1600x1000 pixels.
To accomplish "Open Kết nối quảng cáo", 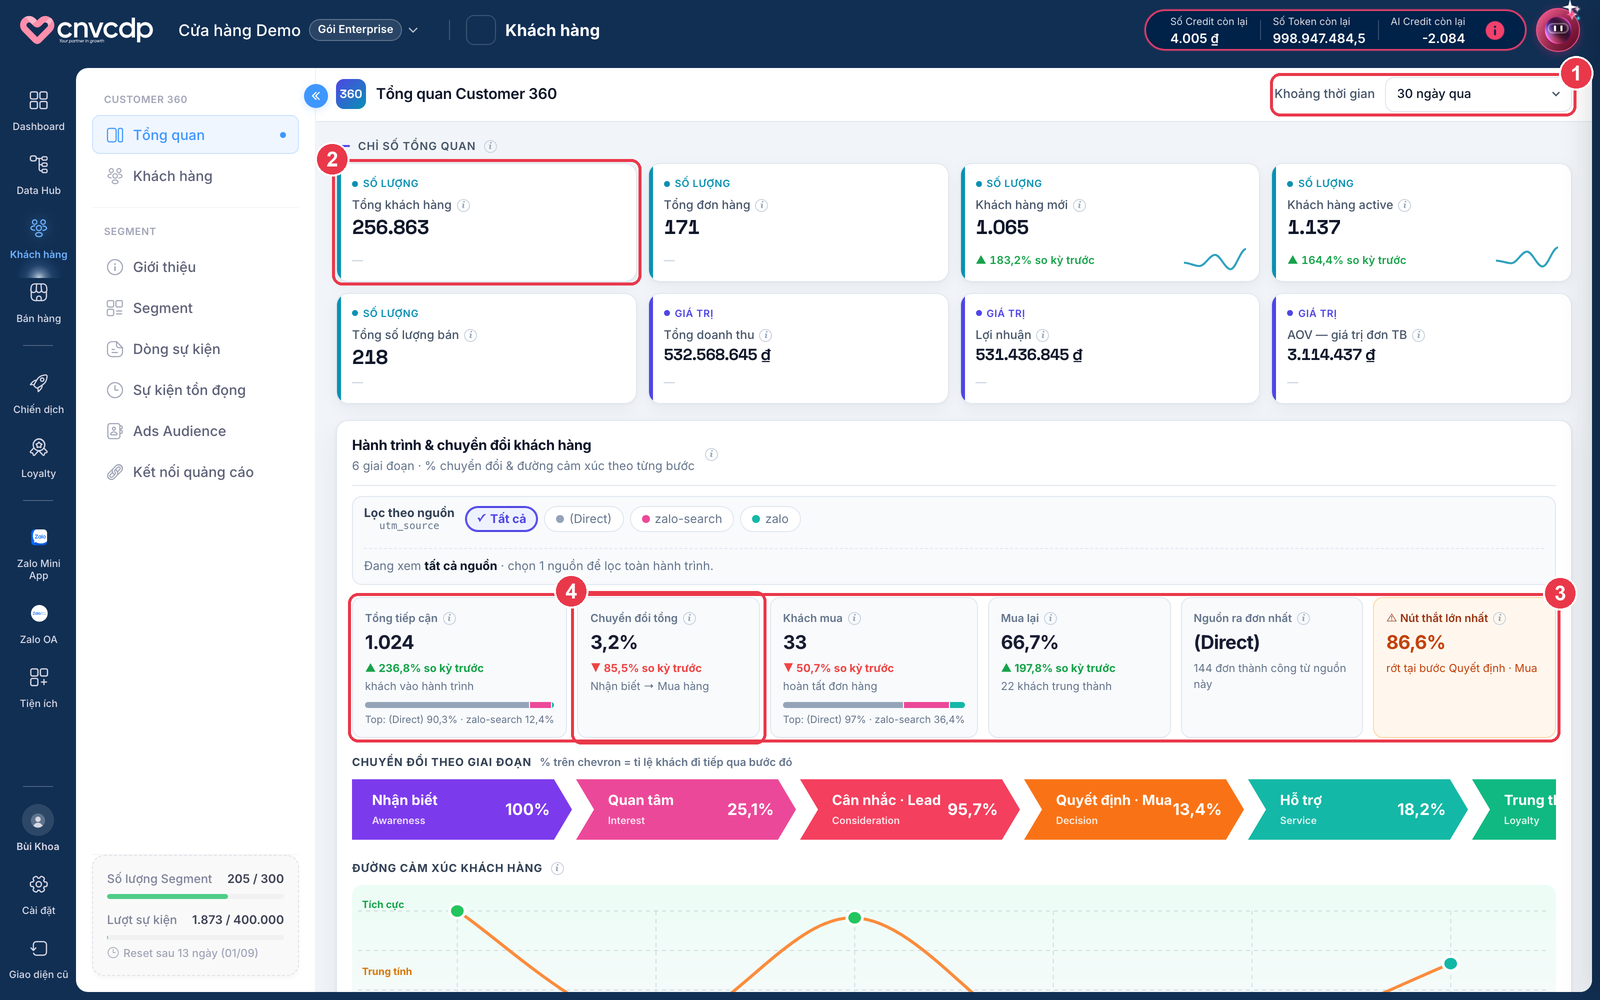I will tap(195, 472).
